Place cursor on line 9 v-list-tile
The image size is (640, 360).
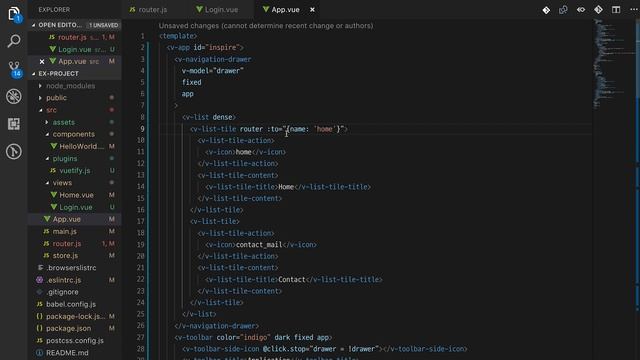(213, 129)
